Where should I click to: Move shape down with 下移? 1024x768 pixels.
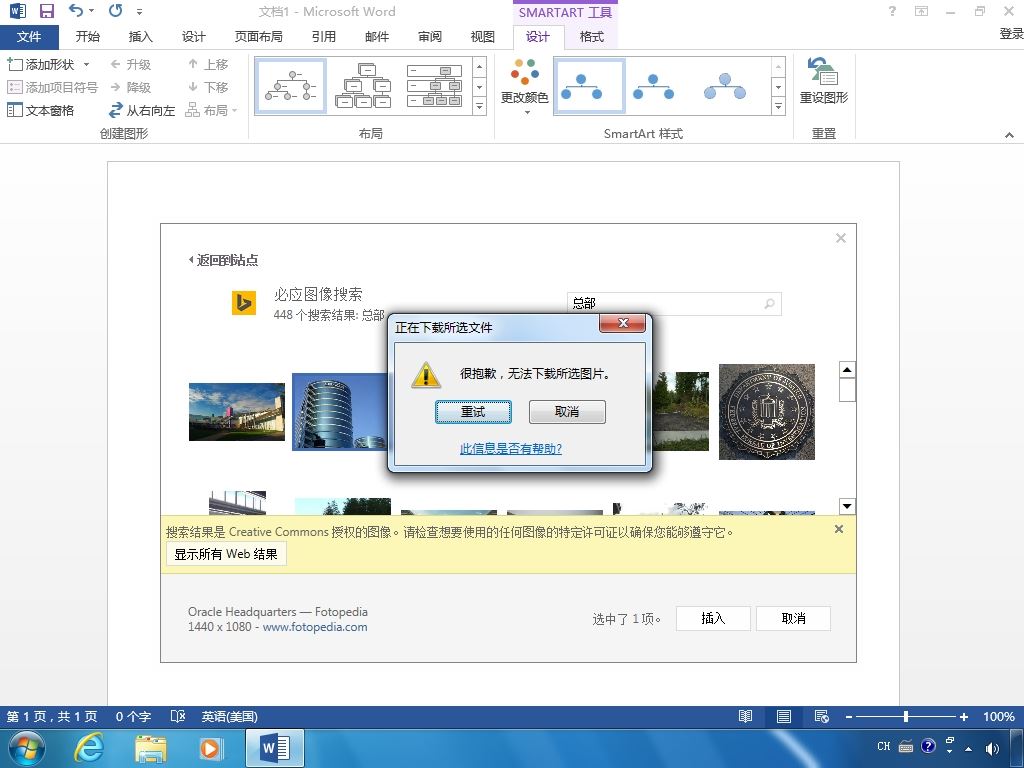[x=208, y=87]
